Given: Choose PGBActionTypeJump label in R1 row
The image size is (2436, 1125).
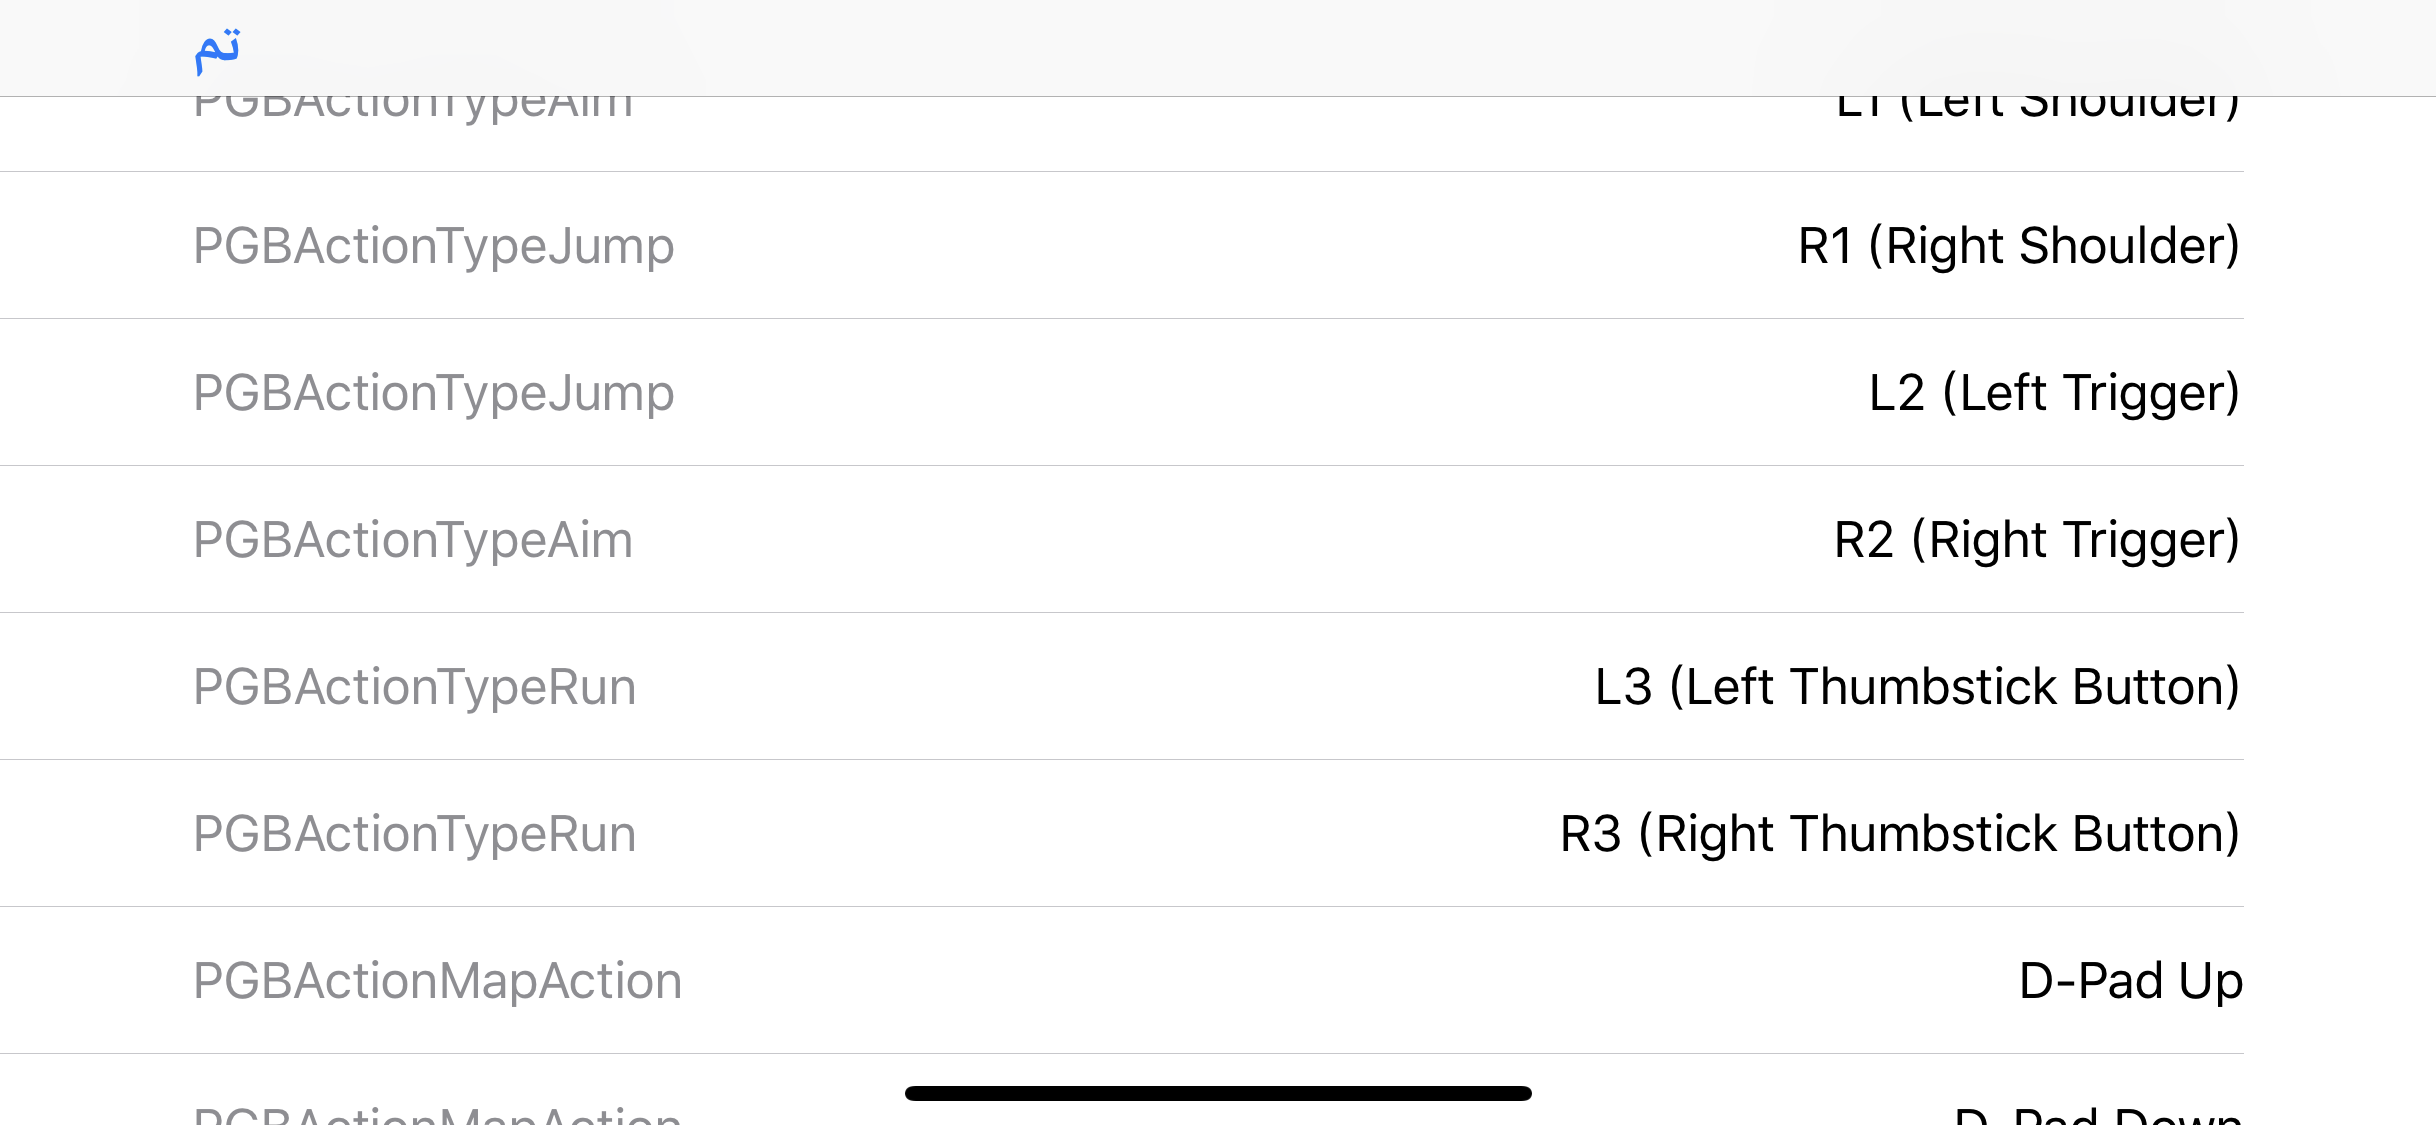Looking at the screenshot, I should (x=434, y=246).
